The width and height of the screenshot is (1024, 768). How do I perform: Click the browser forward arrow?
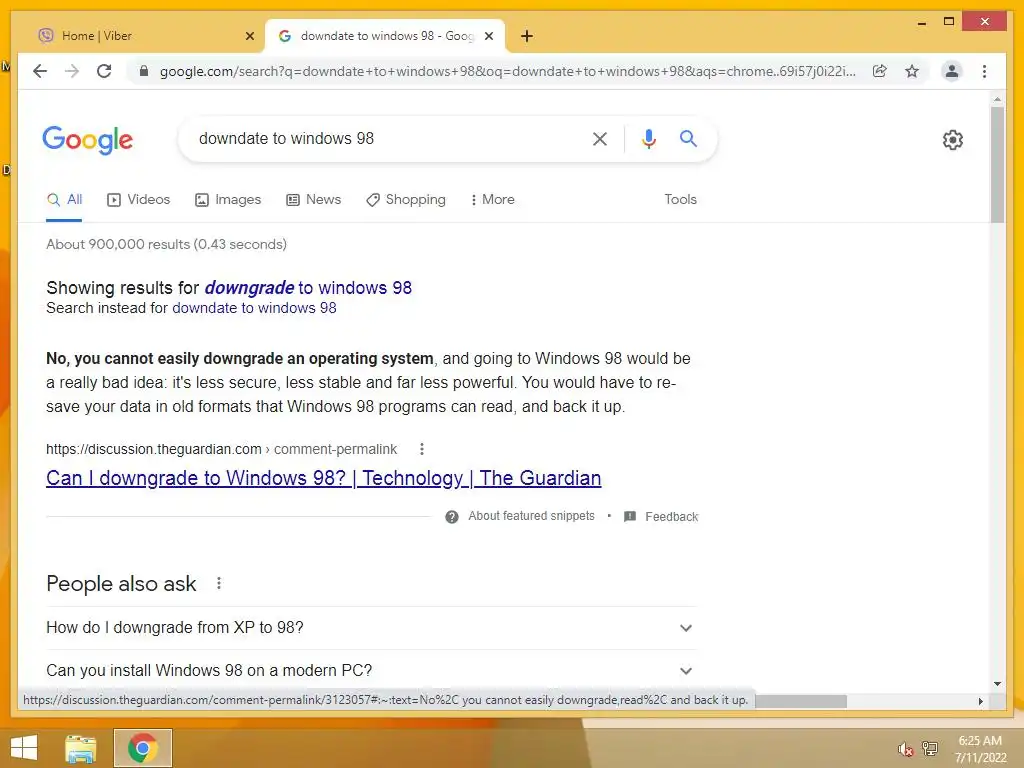[x=72, y=71]
